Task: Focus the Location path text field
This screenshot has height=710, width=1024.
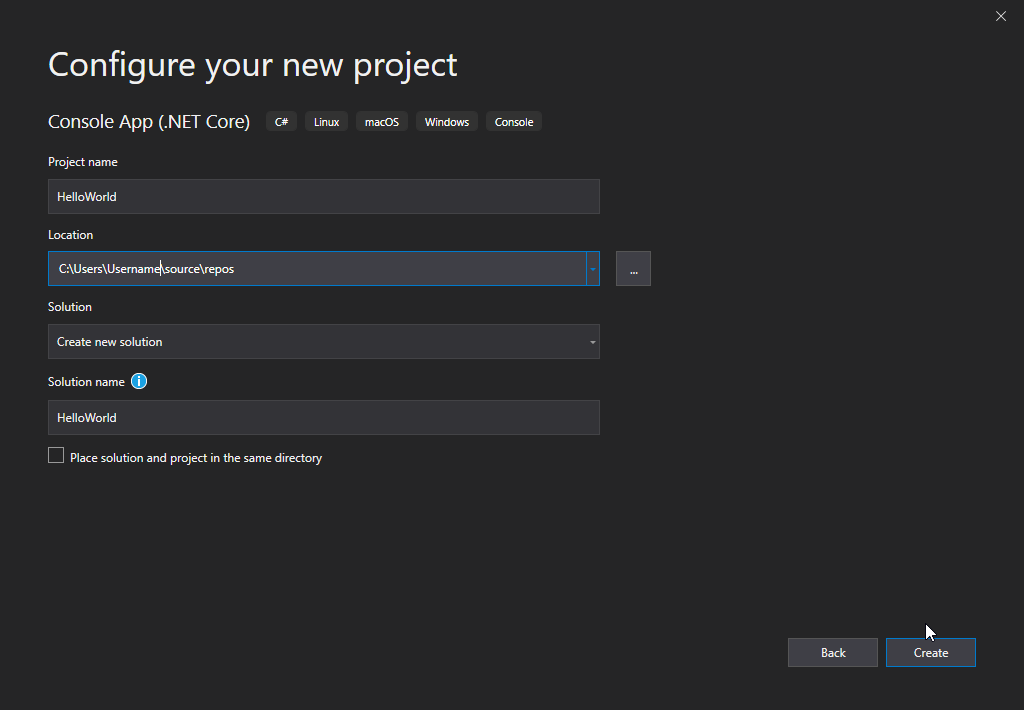Action: click(x=316, y=269)
